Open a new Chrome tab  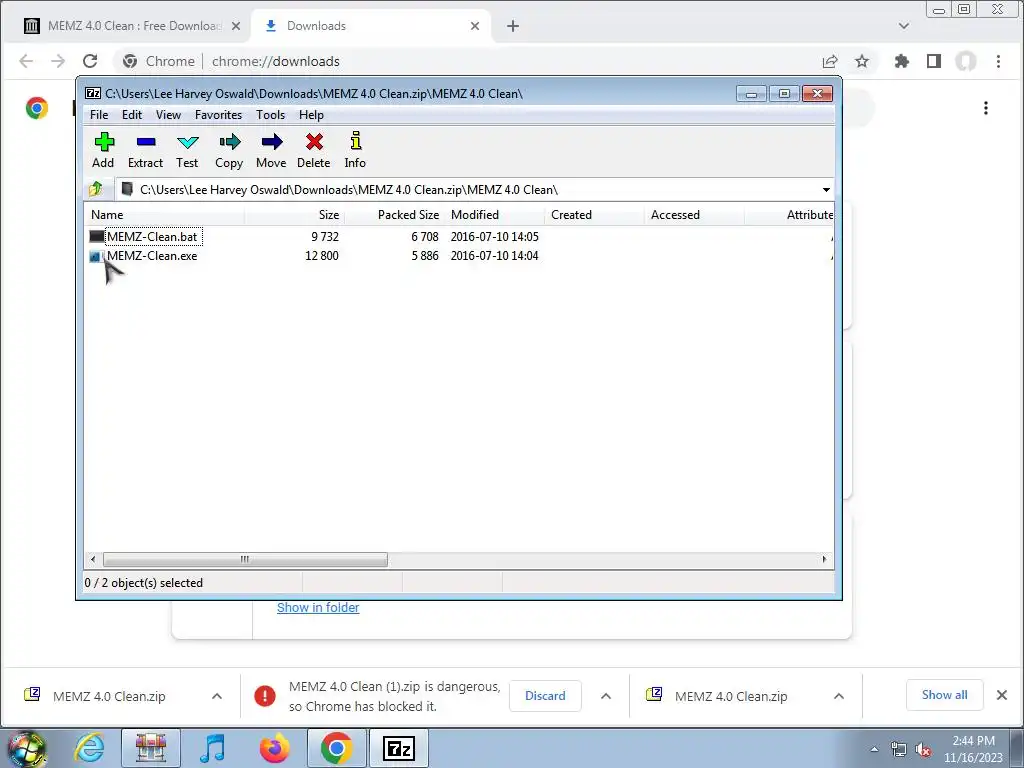(x=513, y=26)
